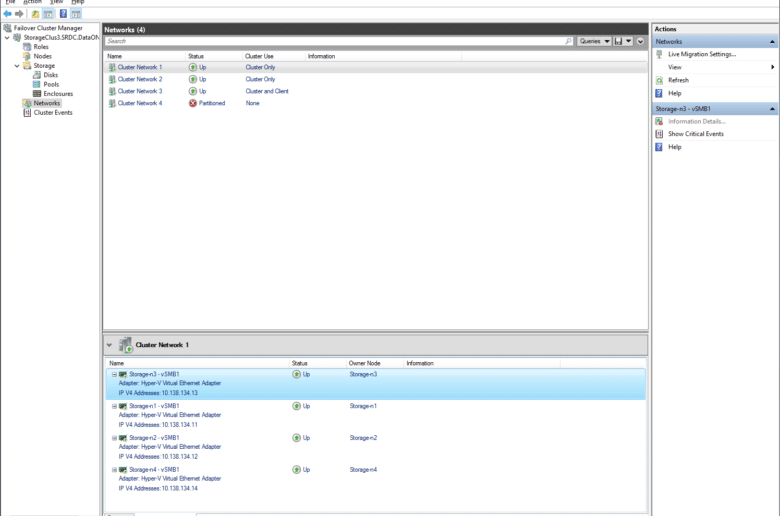Click the Up status icon for Storage-n2
The width and height of the screenshot is (780, 516).
click(x=296, y=438)
